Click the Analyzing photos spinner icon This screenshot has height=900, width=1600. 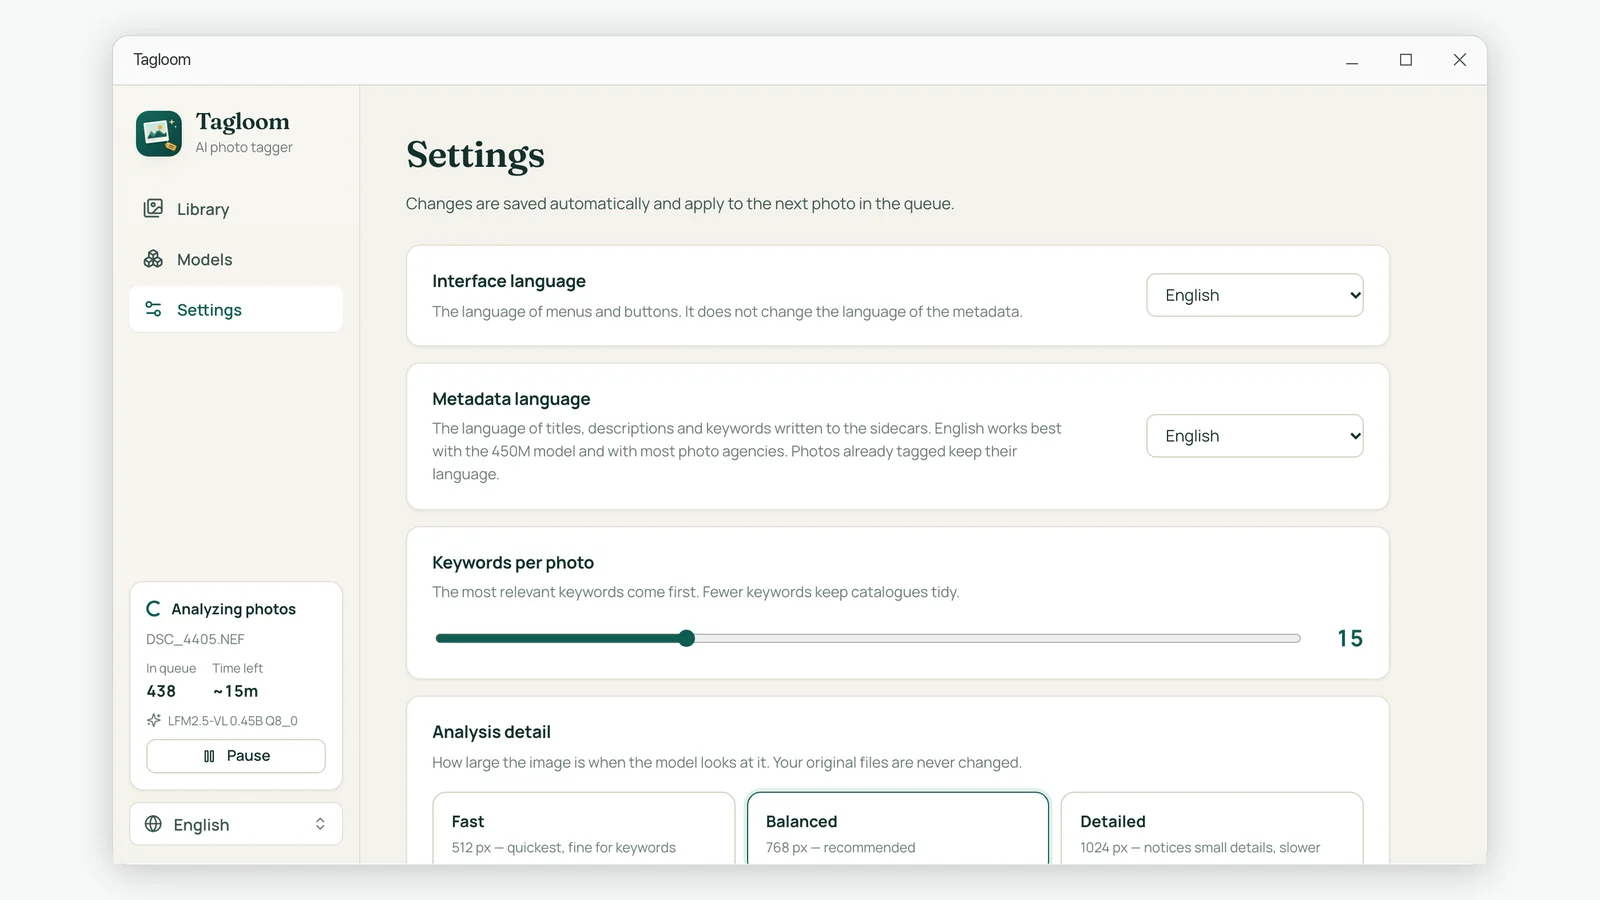pos(153,609)
